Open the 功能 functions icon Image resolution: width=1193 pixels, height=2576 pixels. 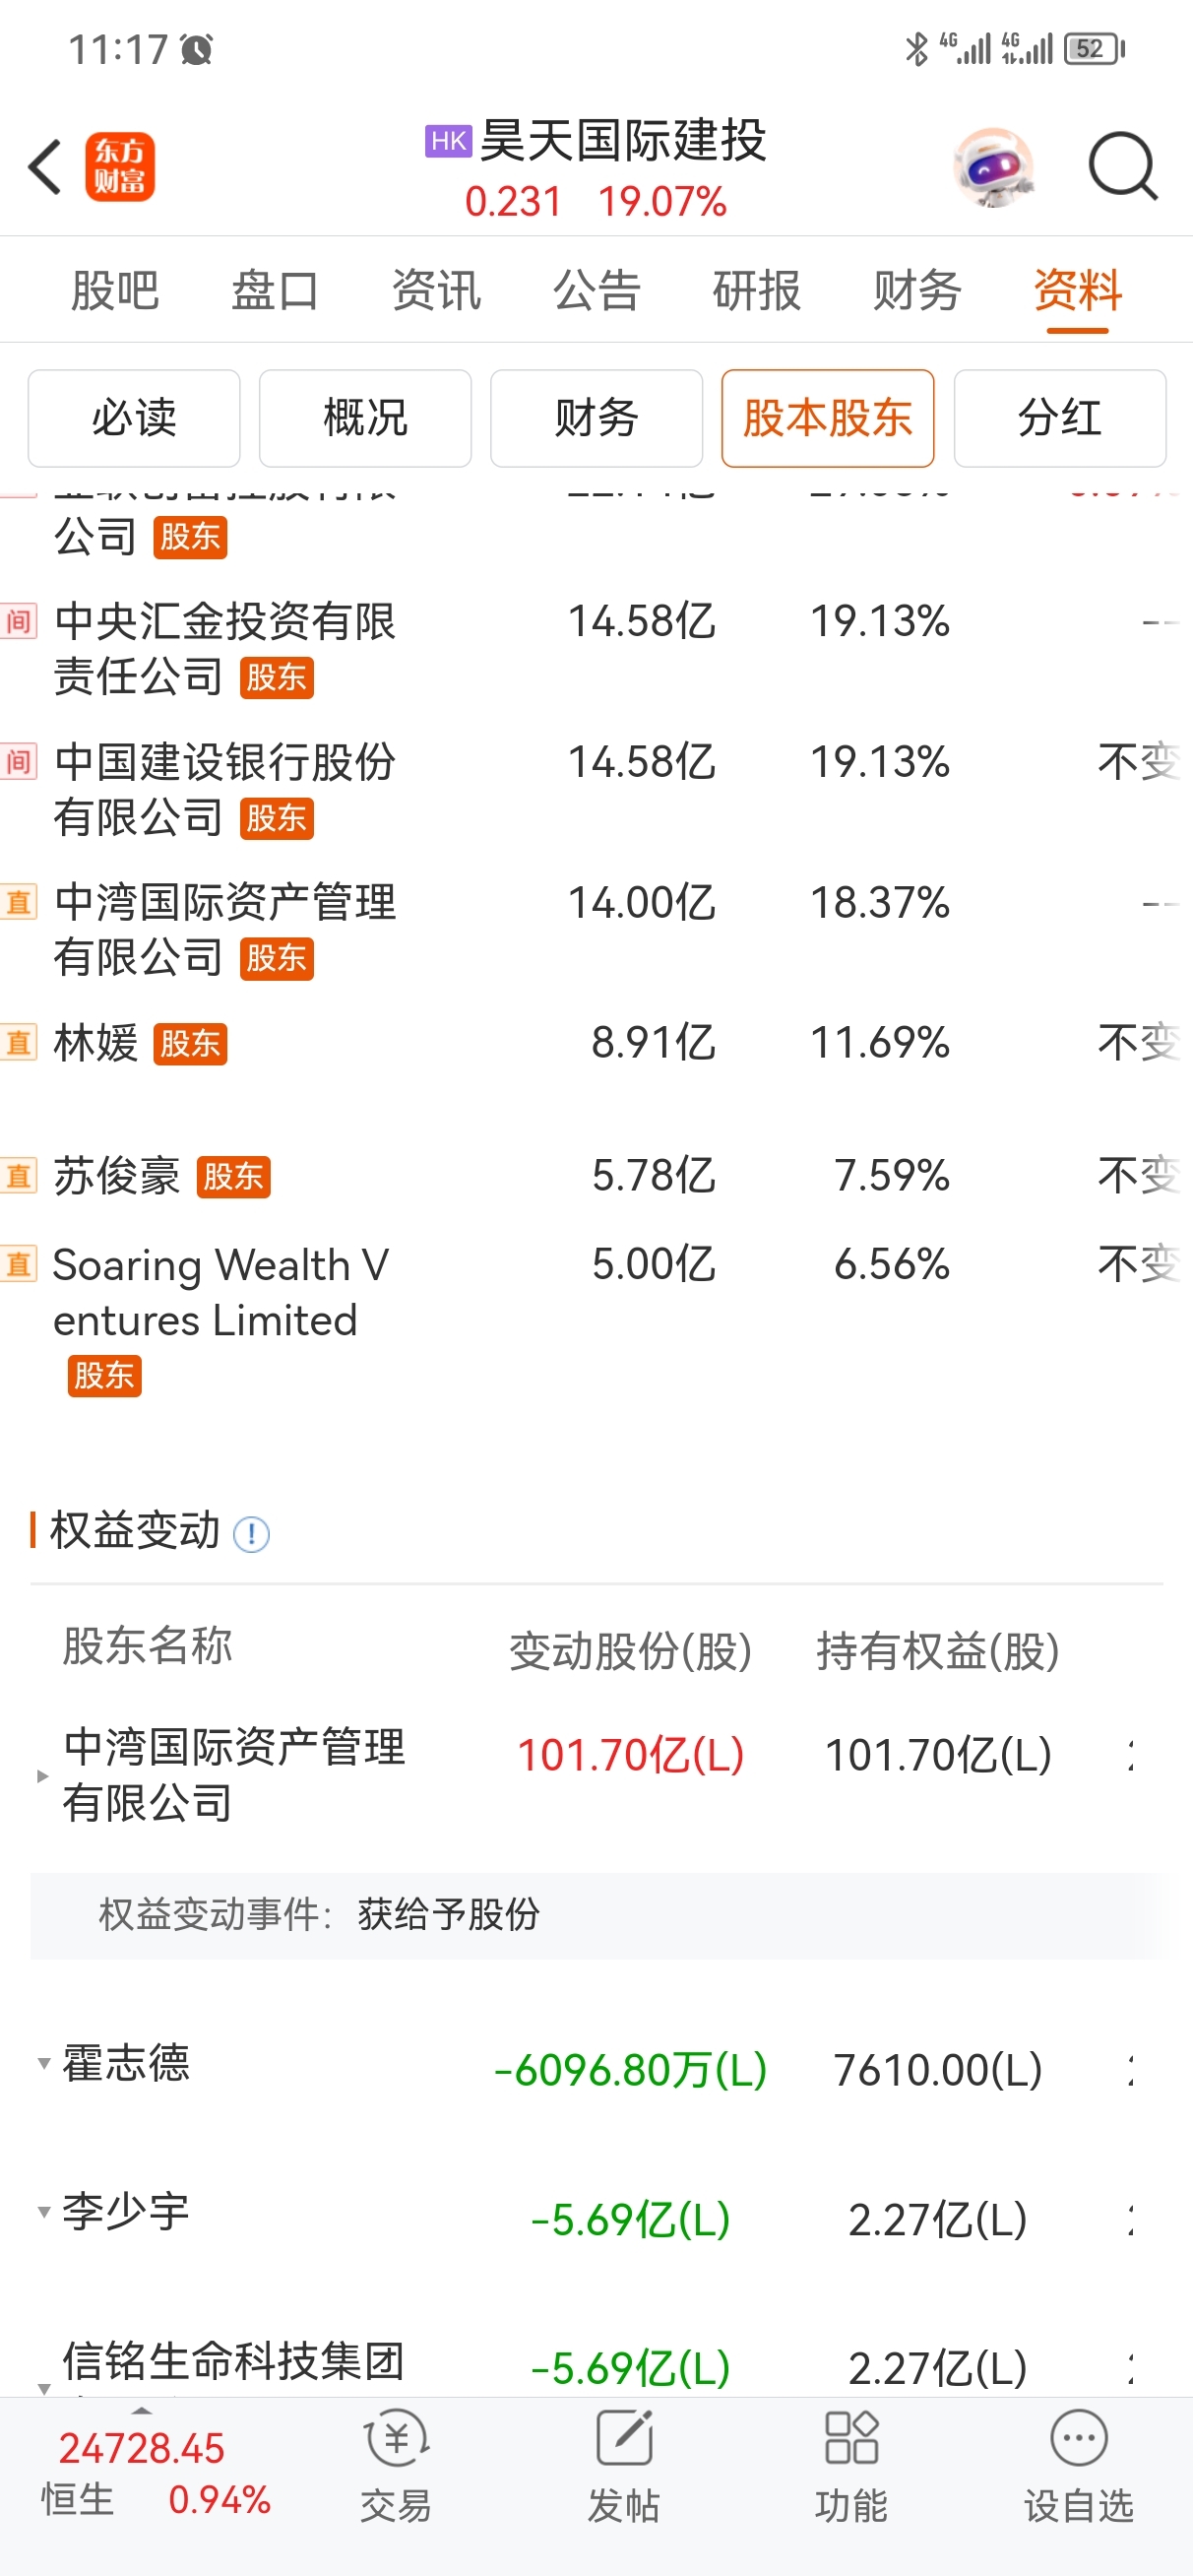(851, 2464)
